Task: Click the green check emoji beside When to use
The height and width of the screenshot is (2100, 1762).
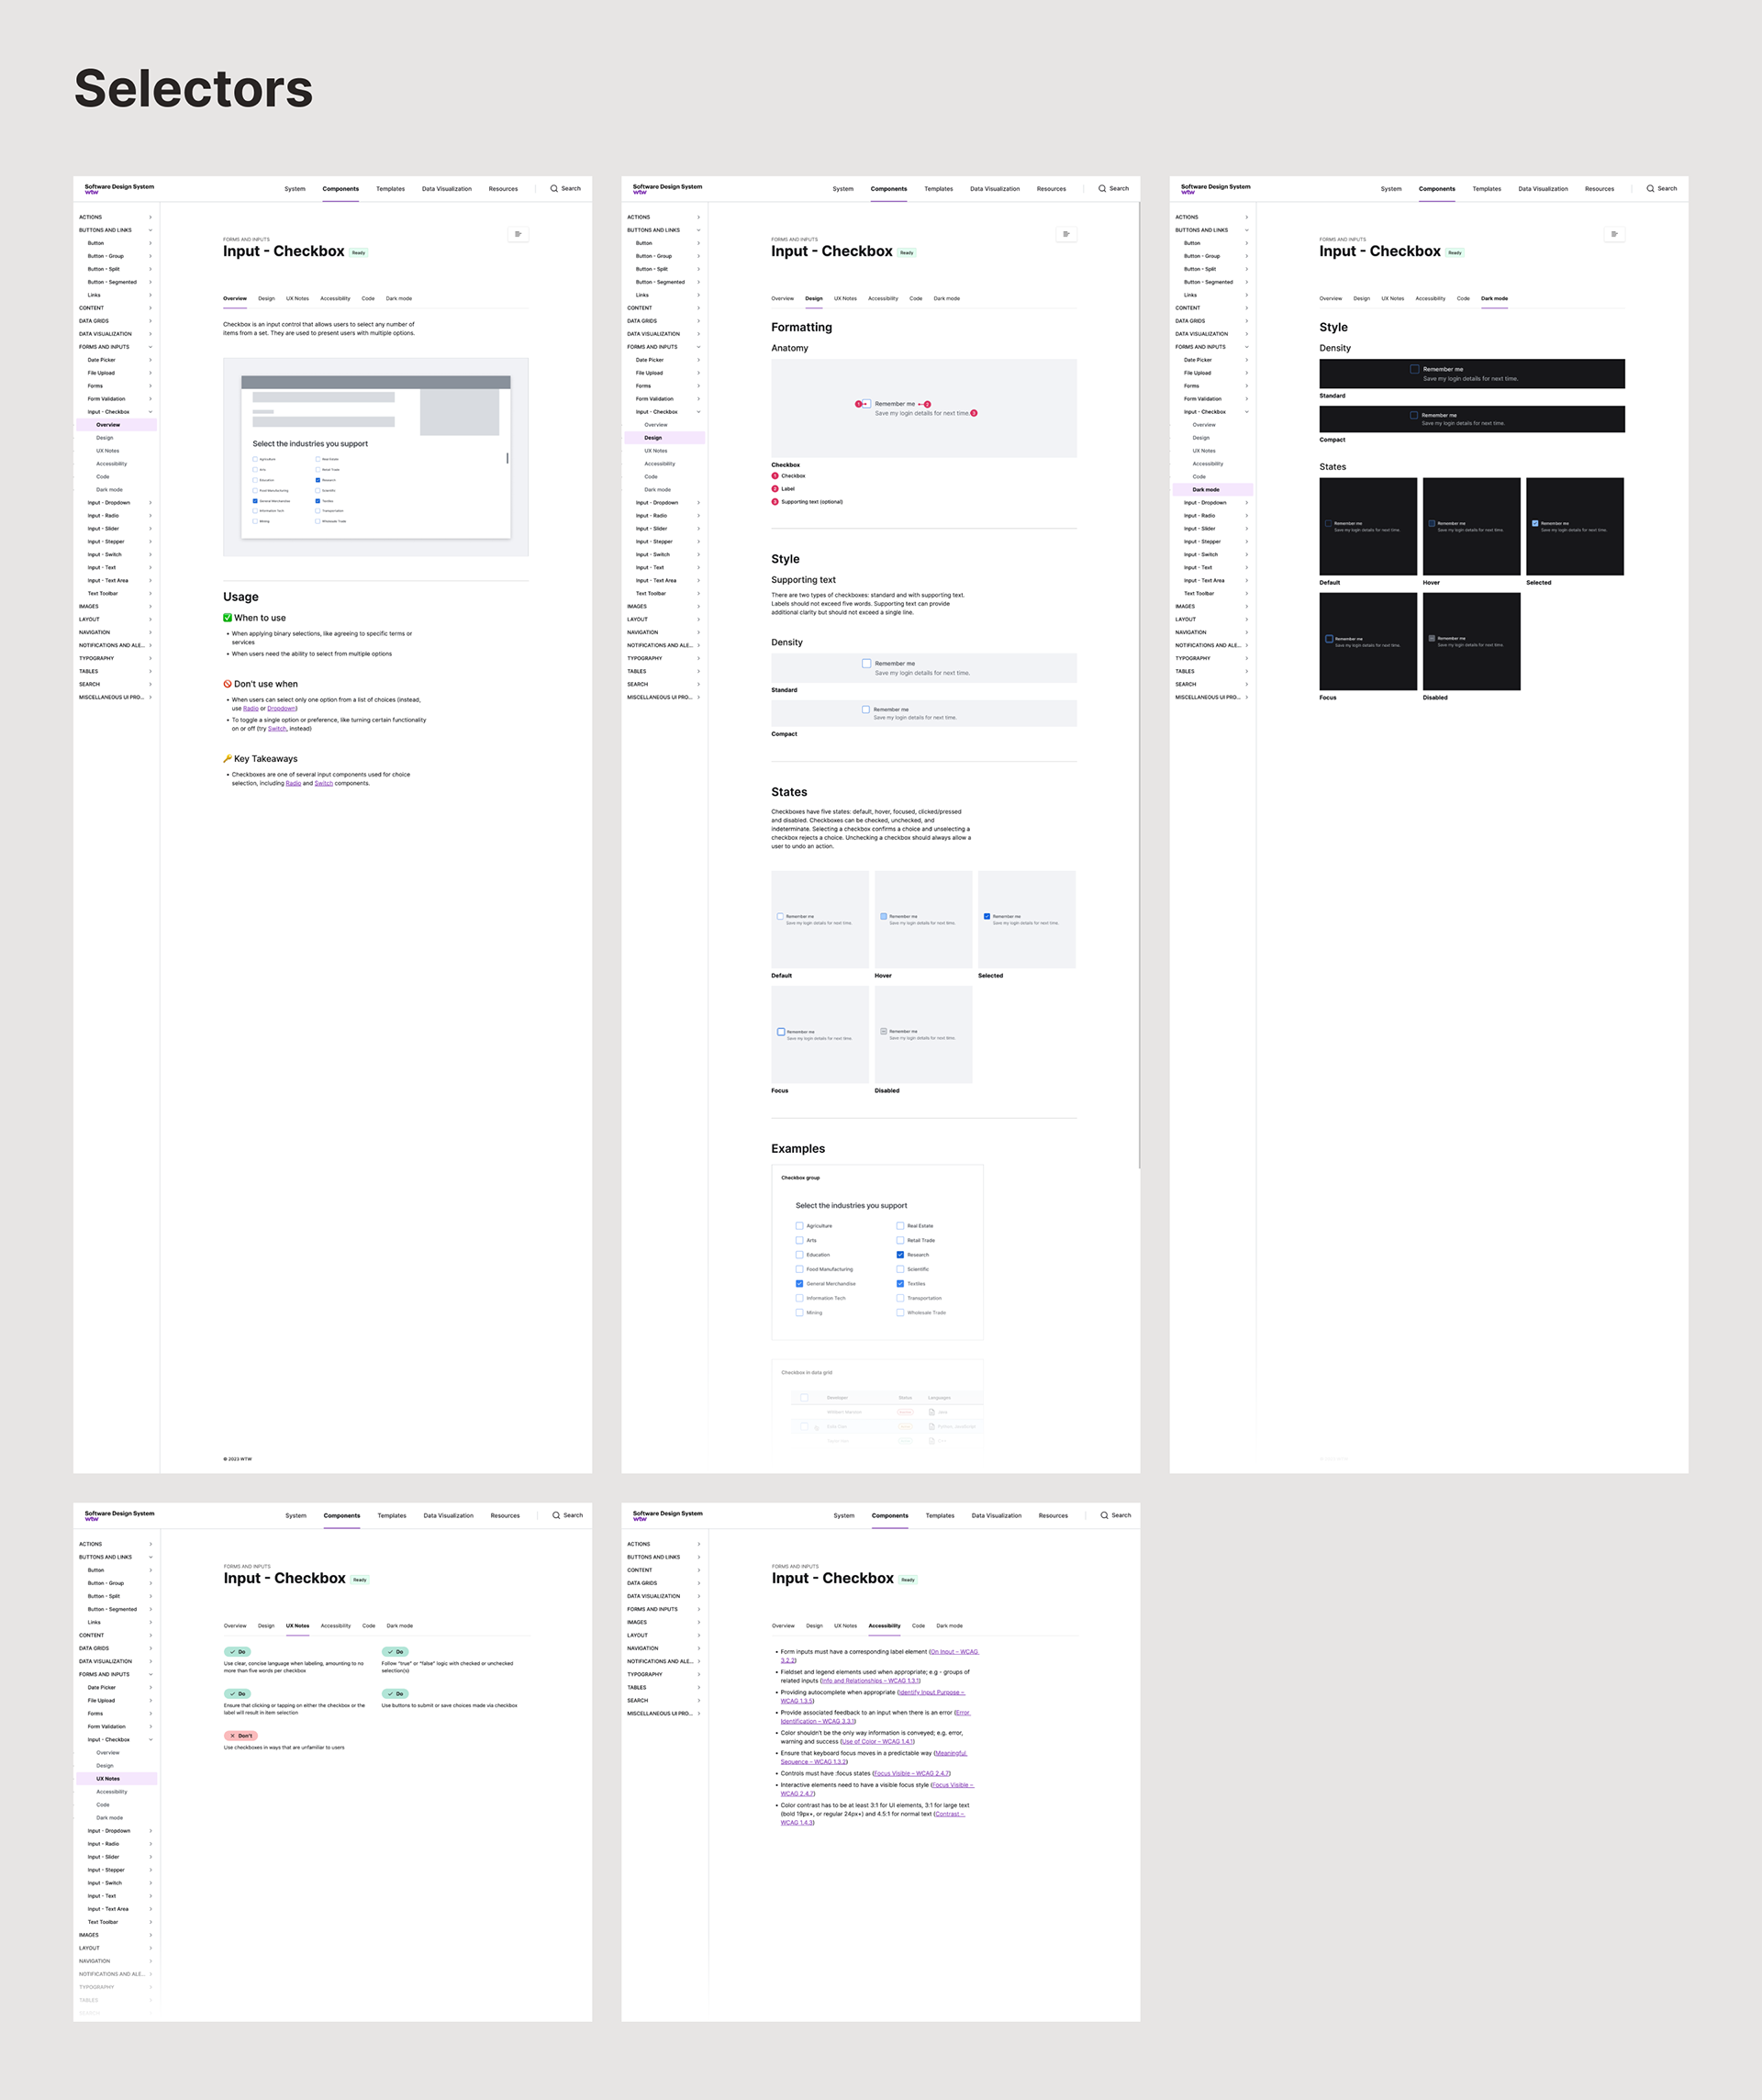Action: point(227,618)
